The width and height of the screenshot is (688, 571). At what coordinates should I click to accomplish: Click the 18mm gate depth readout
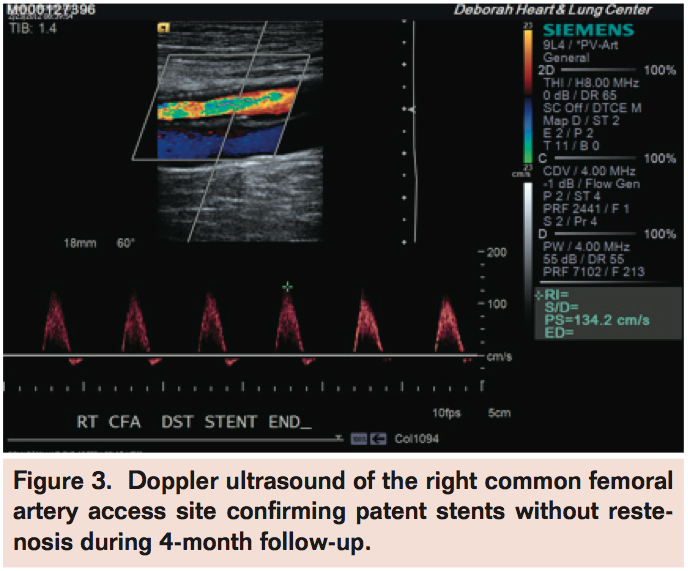point(80,243)
